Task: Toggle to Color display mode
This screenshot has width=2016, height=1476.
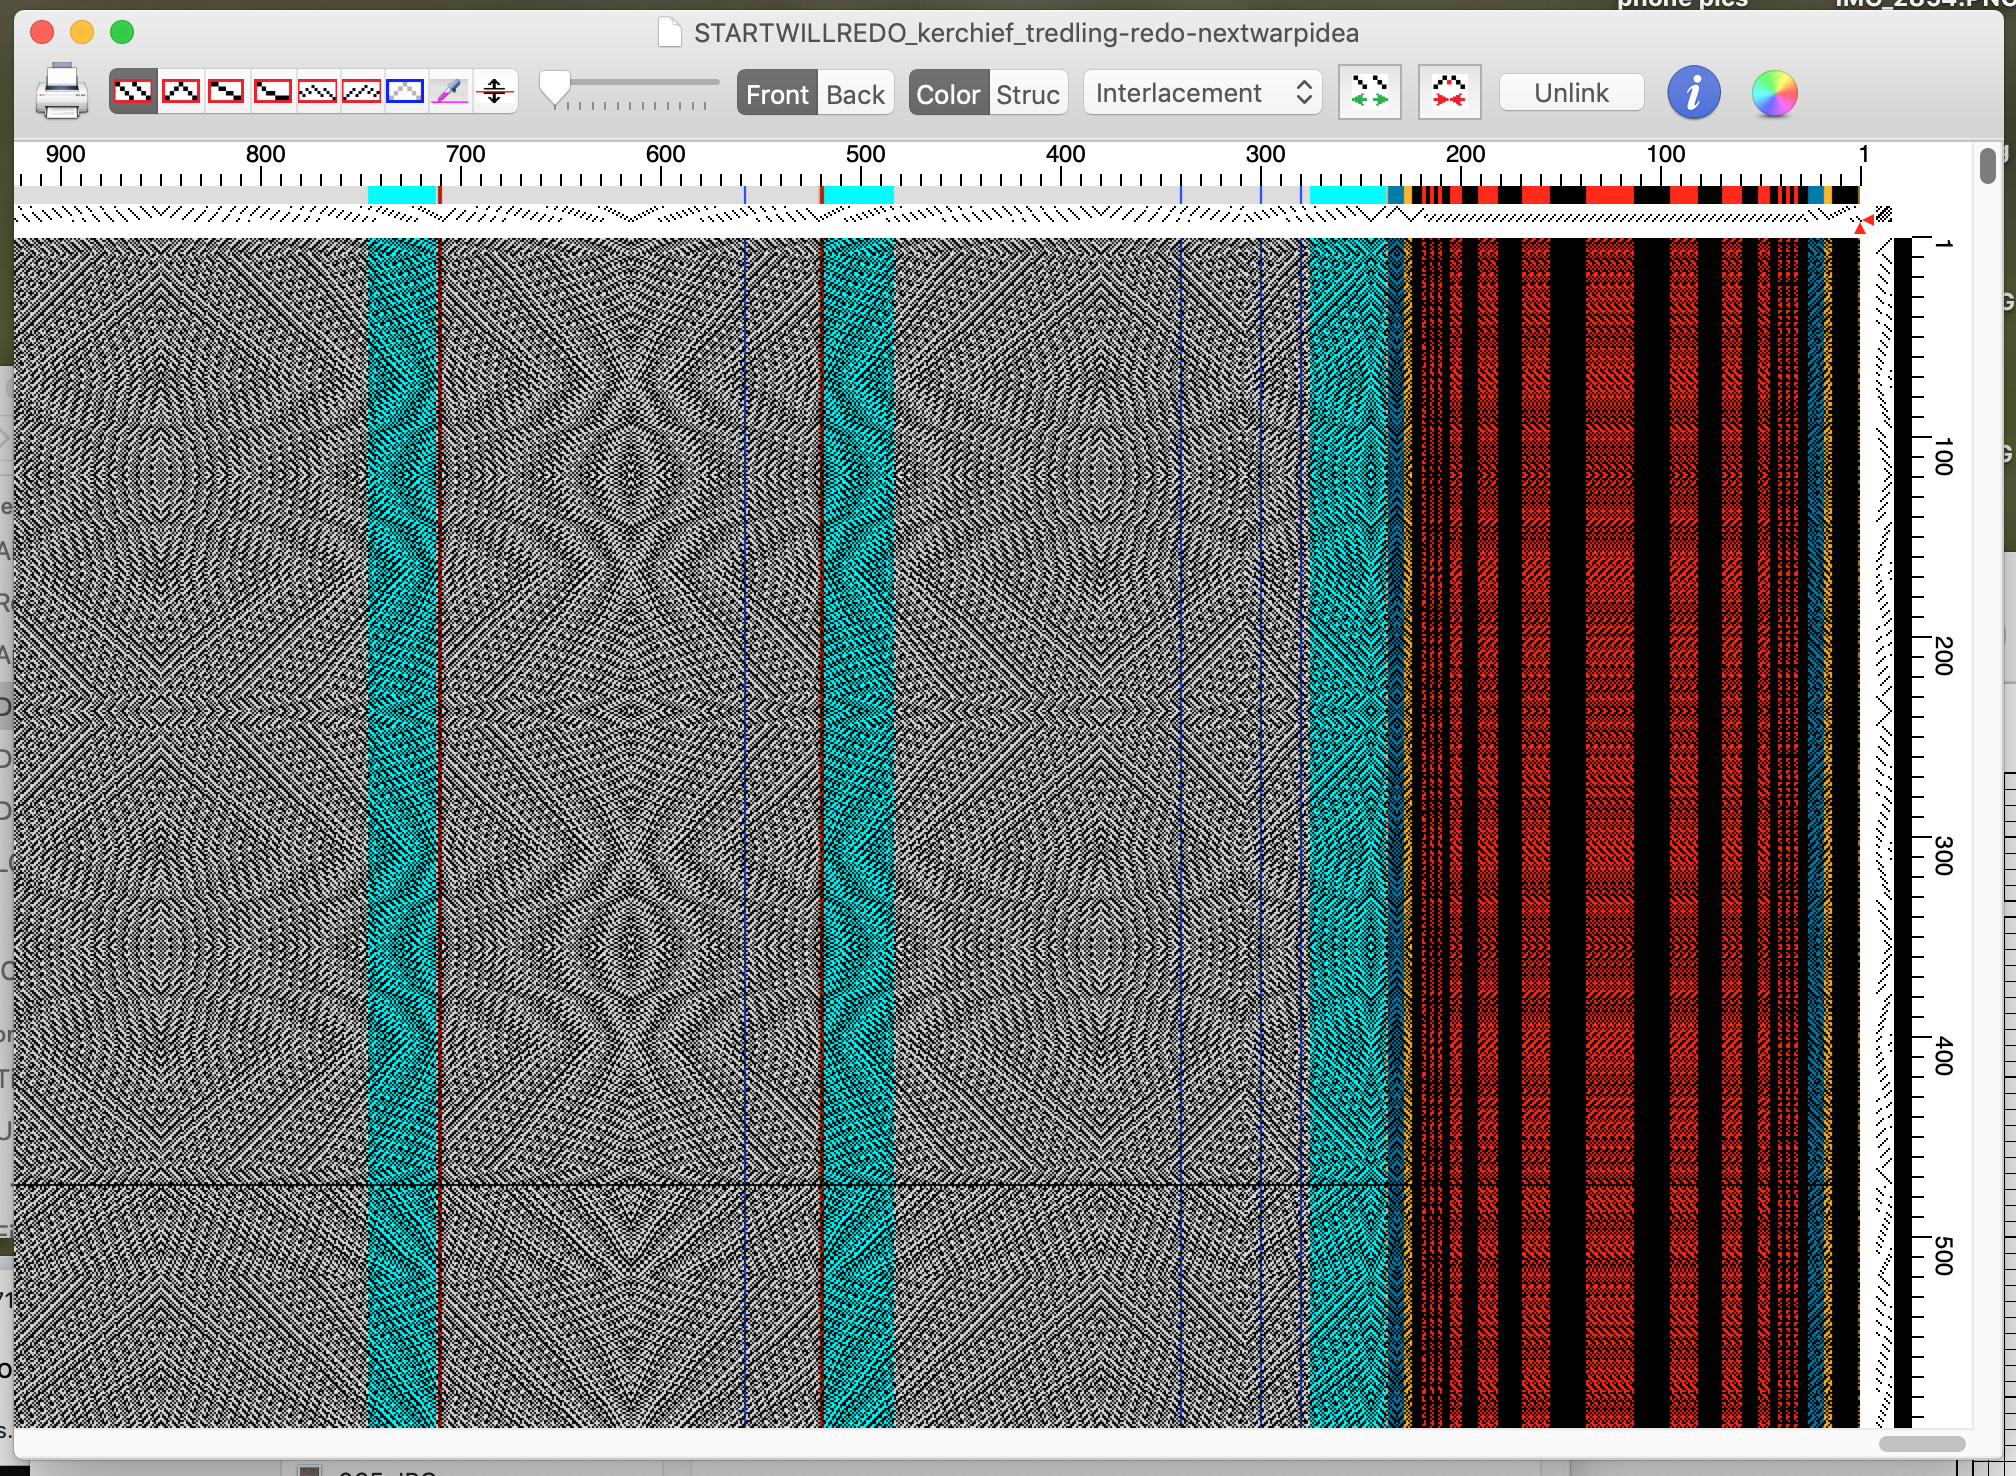Action: click(948, 93)
